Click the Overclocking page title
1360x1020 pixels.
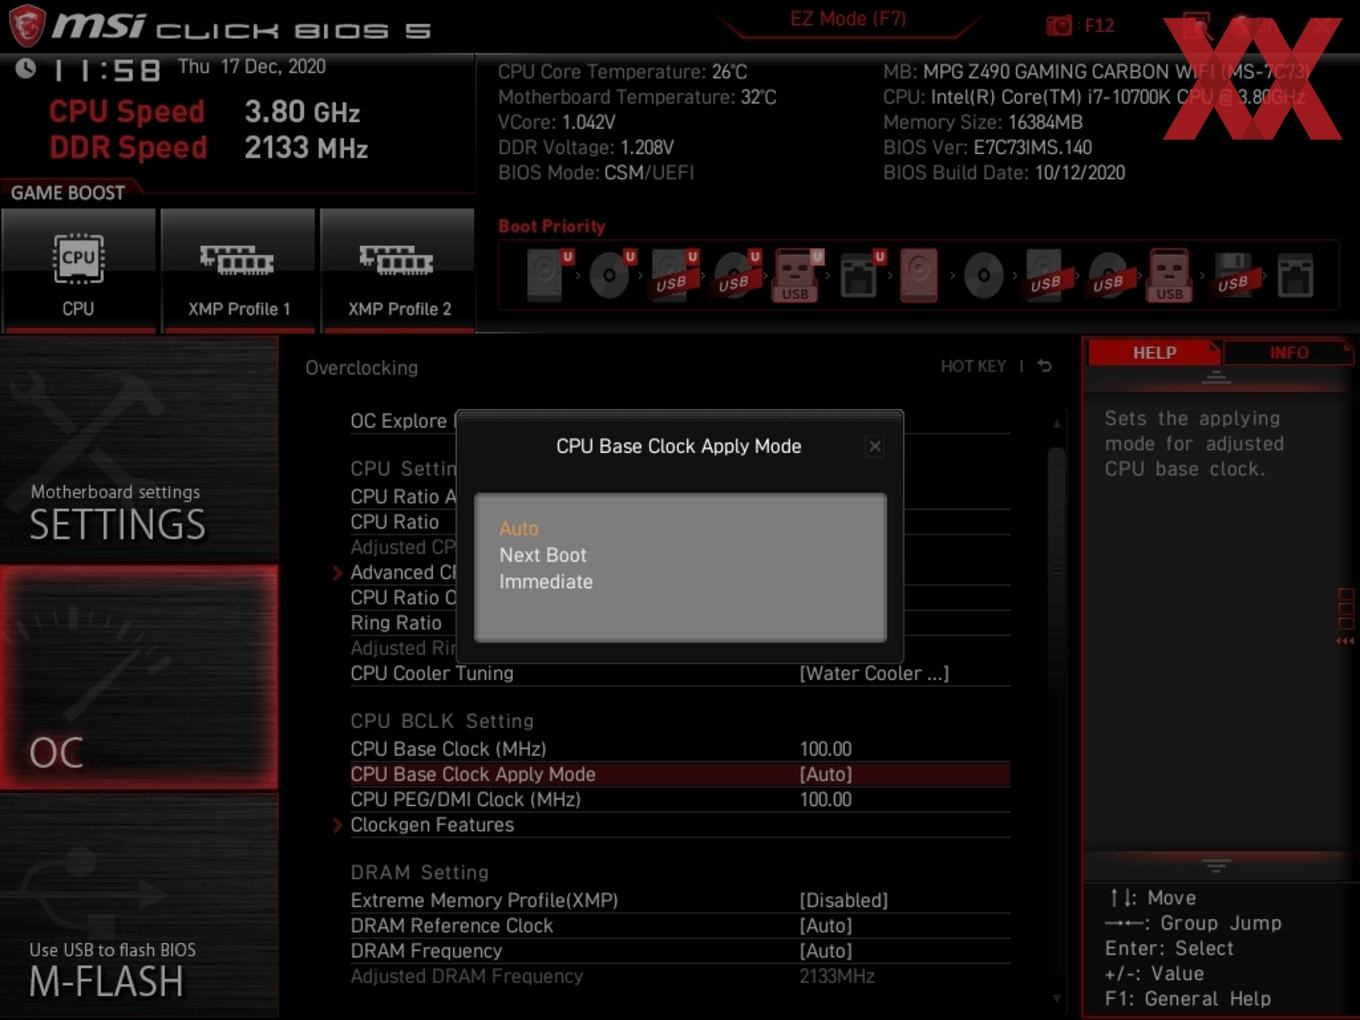(362, 368)
